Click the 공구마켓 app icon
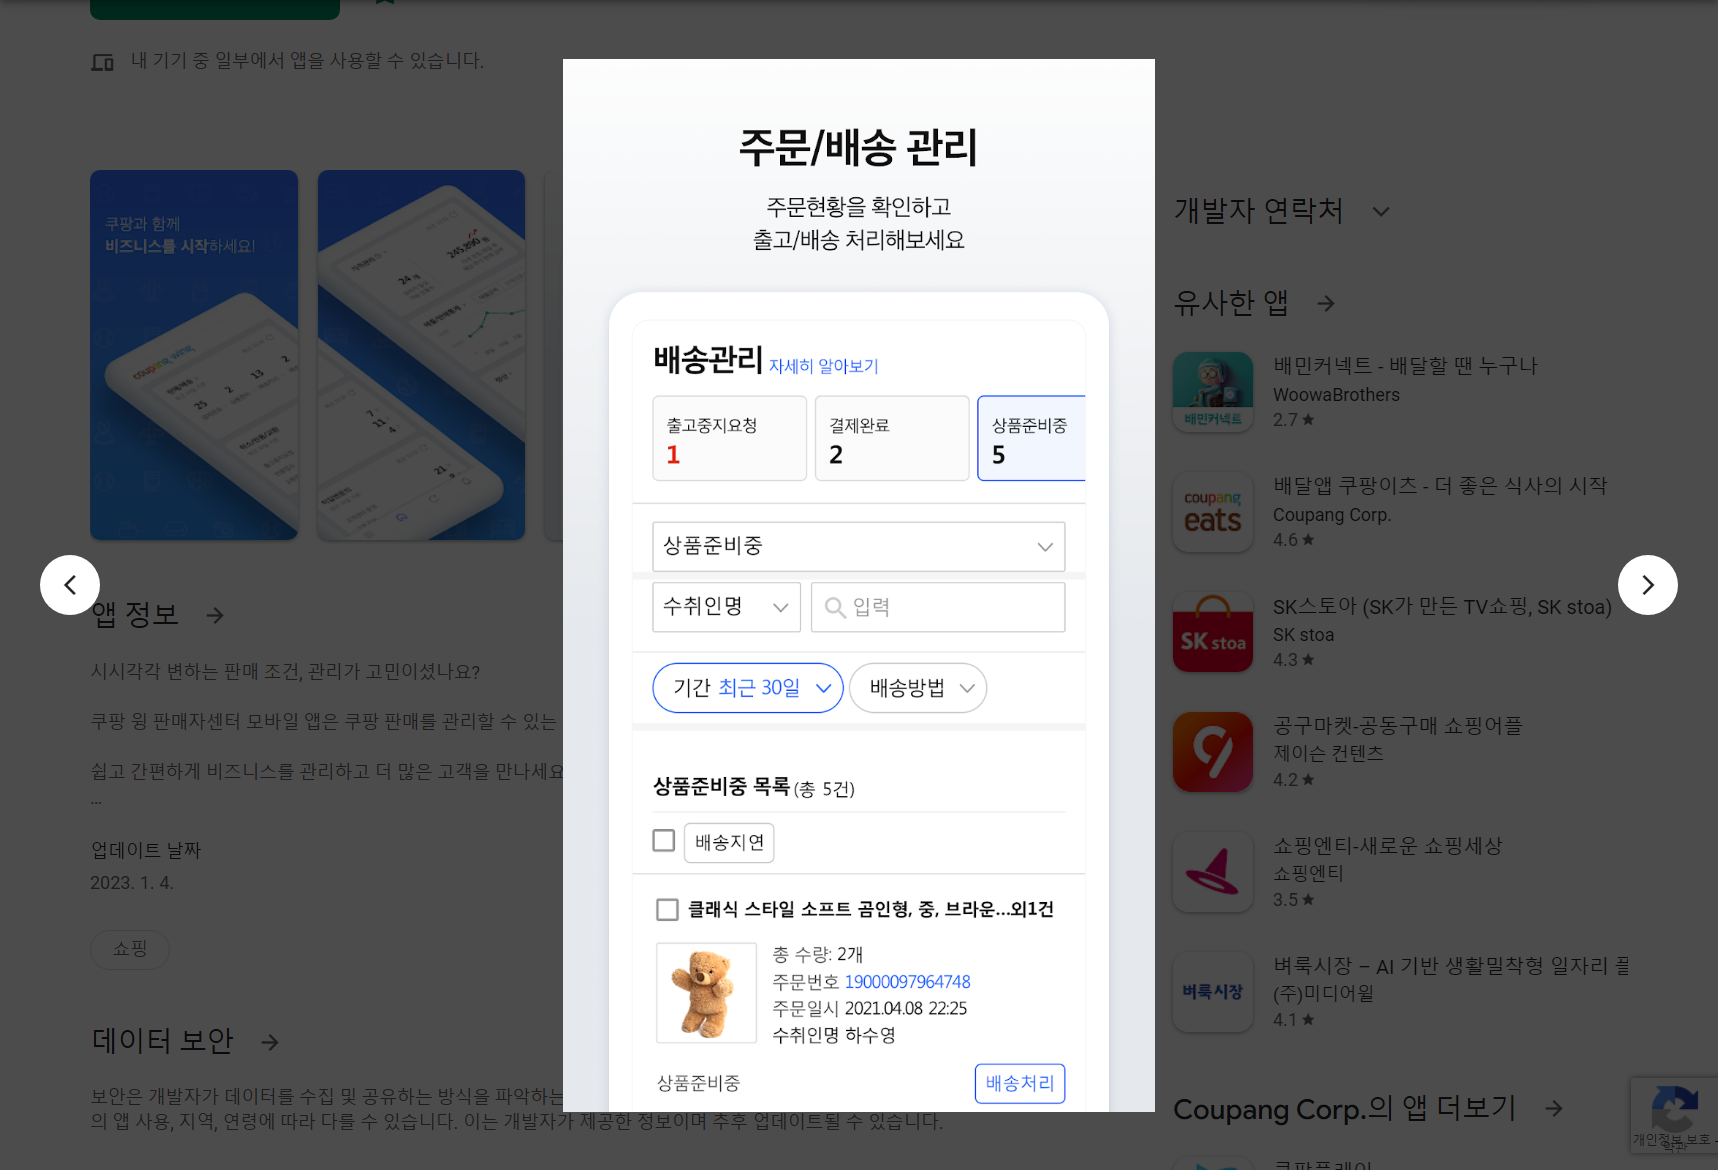 click(x=1212, y=751)
